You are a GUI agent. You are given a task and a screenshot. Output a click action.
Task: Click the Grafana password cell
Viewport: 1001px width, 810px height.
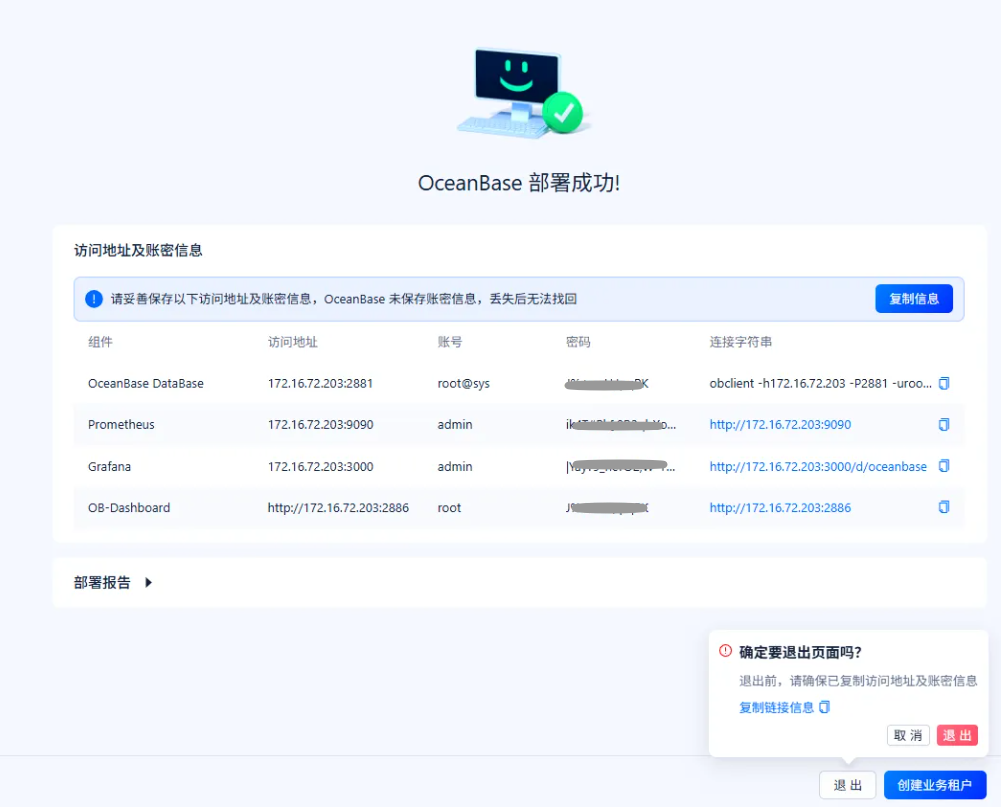click(621, 467)
